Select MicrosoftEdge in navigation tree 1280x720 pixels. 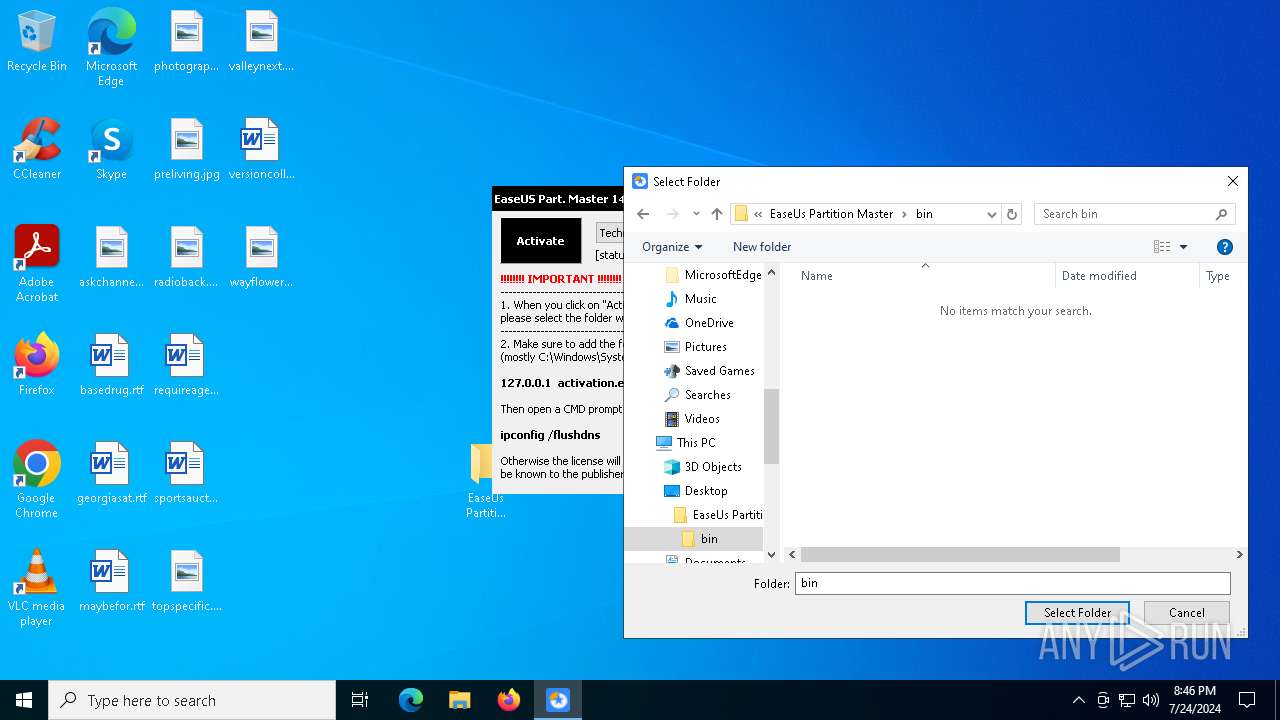[713, 275]
